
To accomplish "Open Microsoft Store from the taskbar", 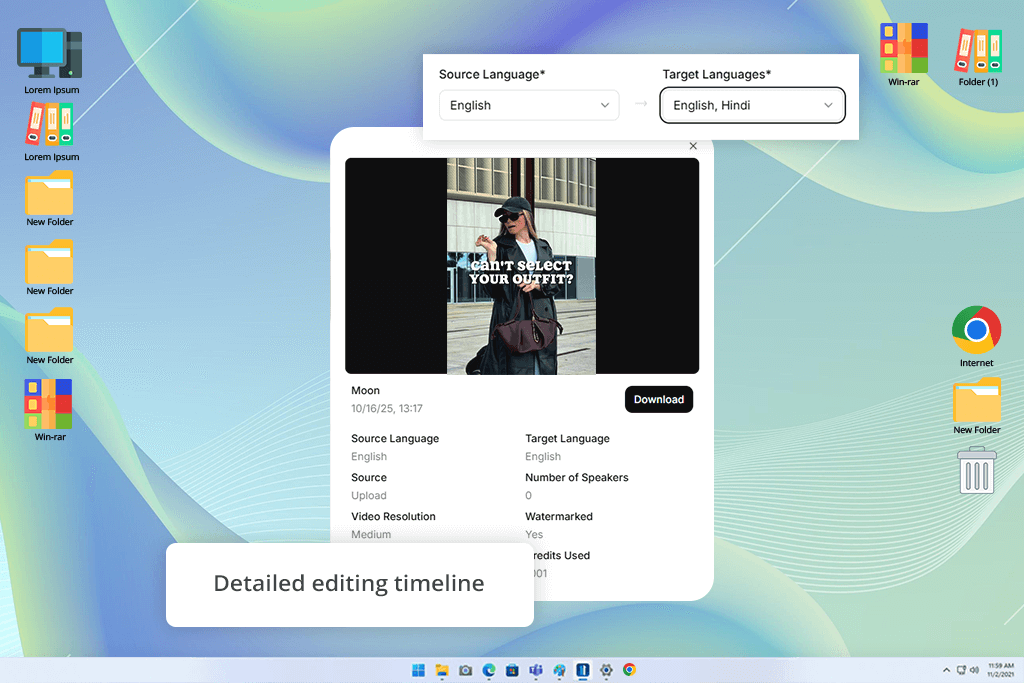I will [x=512, y=670].
